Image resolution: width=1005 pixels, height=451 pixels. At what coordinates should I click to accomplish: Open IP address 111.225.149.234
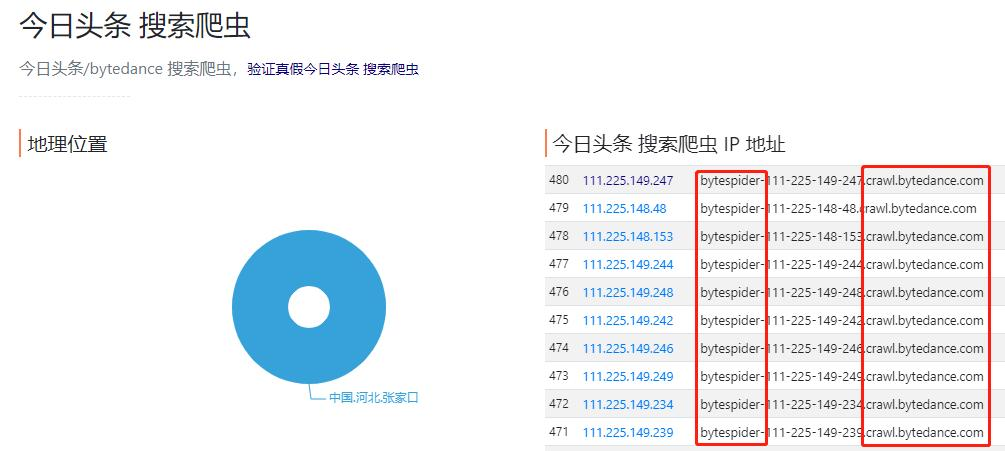(628, 405)
